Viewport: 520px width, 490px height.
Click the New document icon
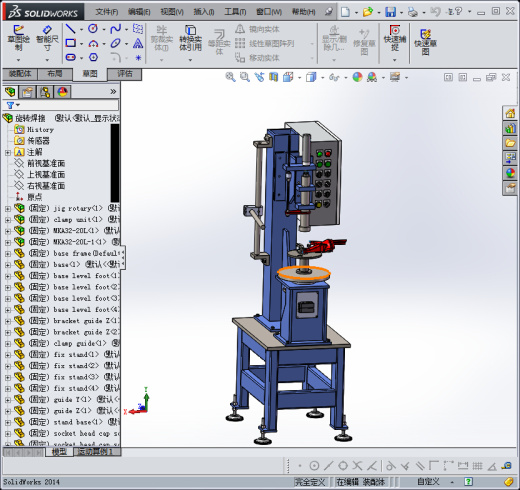[x=345, y=12]
